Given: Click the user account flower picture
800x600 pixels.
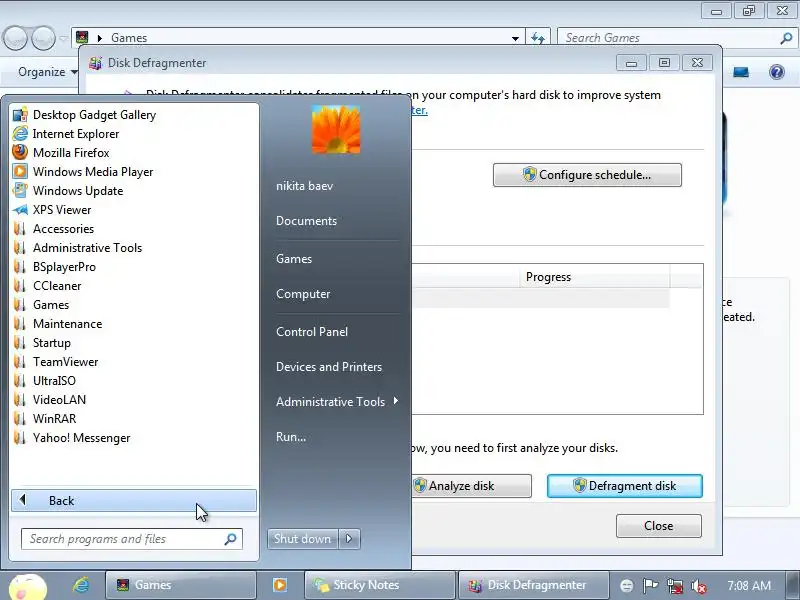Looking at the screenshot, I should point(336,130).
